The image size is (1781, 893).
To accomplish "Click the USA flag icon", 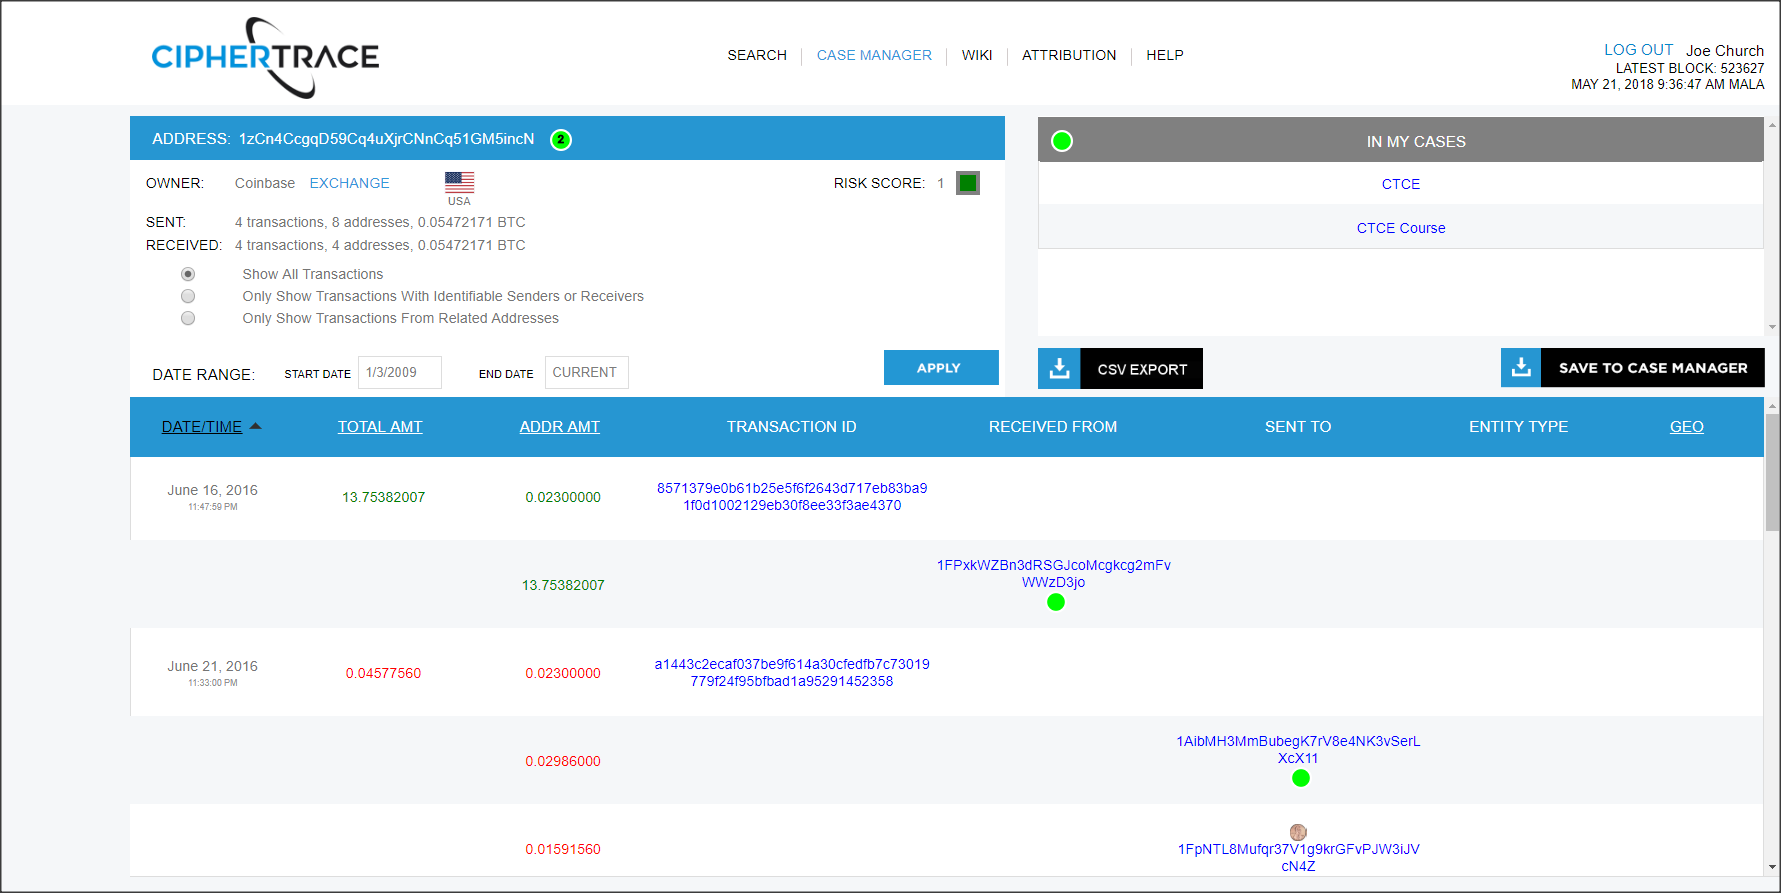I will [x=459, y=182].
